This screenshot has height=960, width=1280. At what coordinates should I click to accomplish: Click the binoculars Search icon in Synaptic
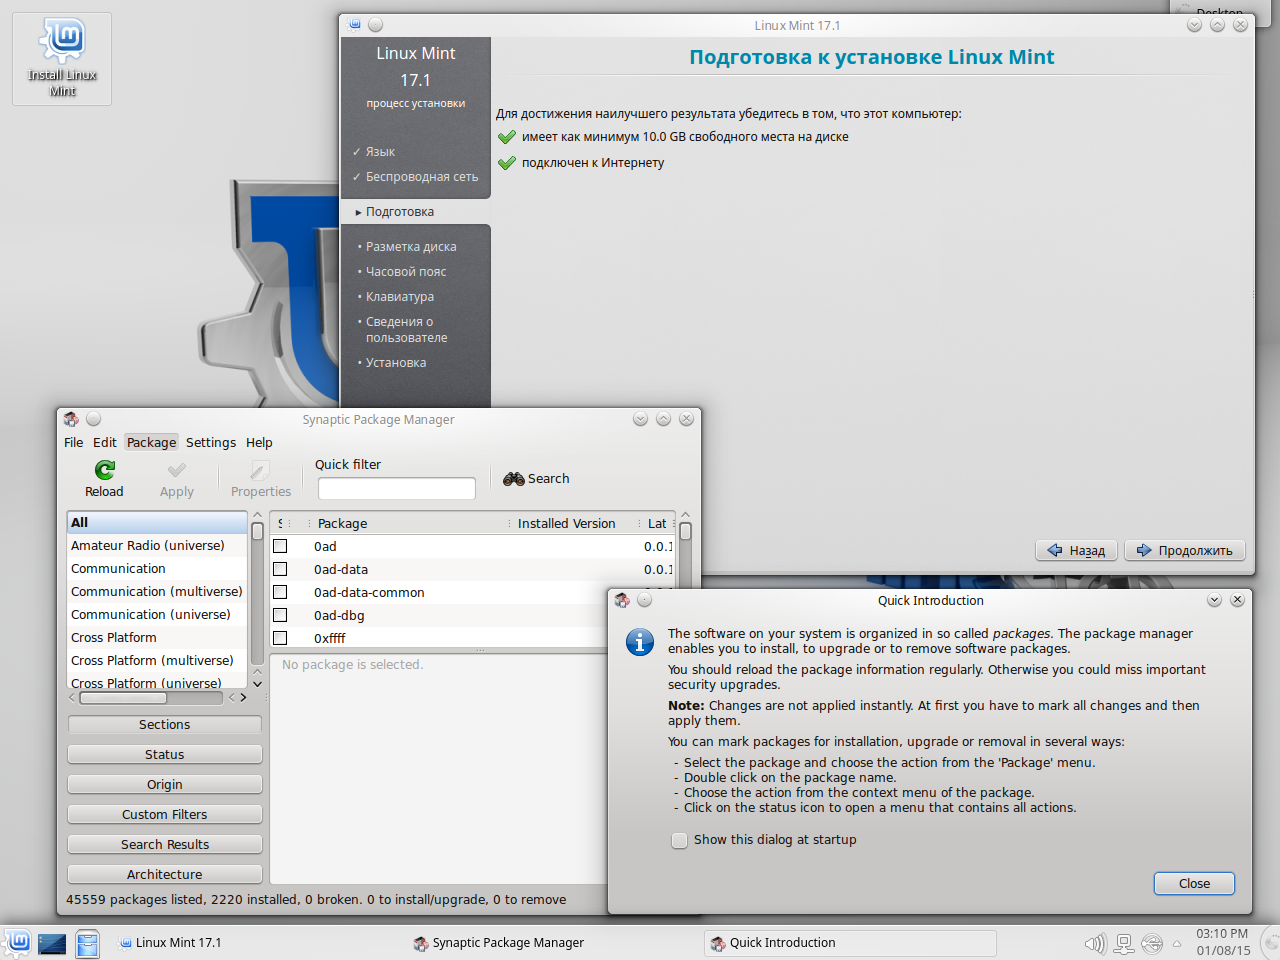click(514, 479)
